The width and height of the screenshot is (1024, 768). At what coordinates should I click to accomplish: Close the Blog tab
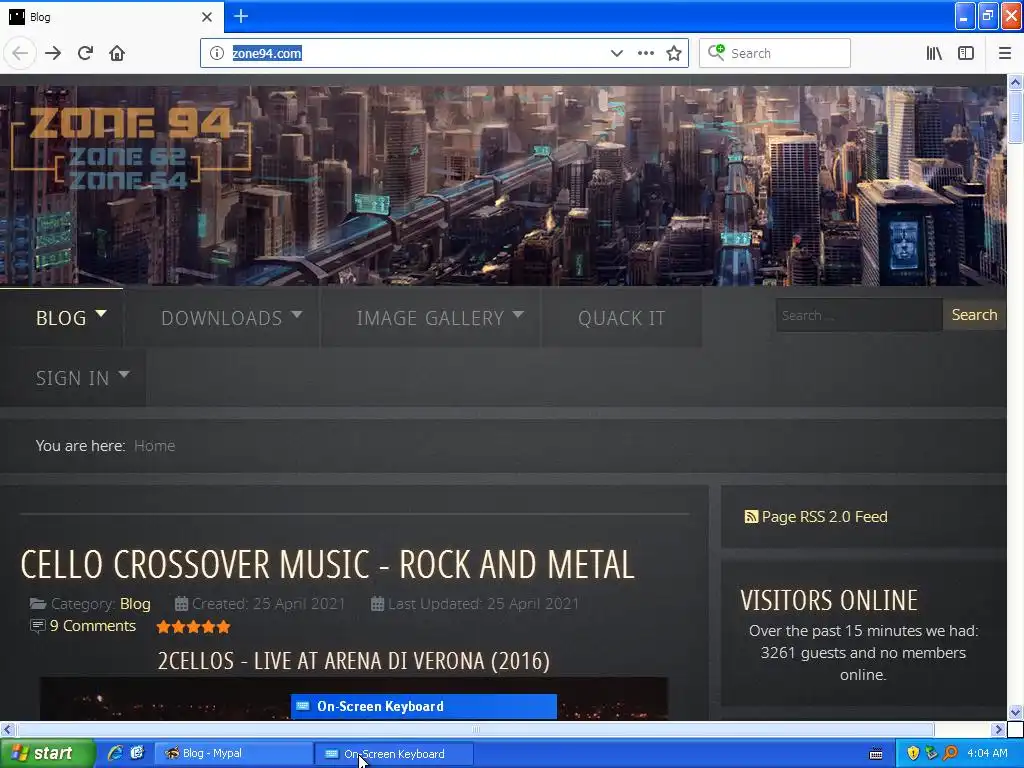(207, 17)
